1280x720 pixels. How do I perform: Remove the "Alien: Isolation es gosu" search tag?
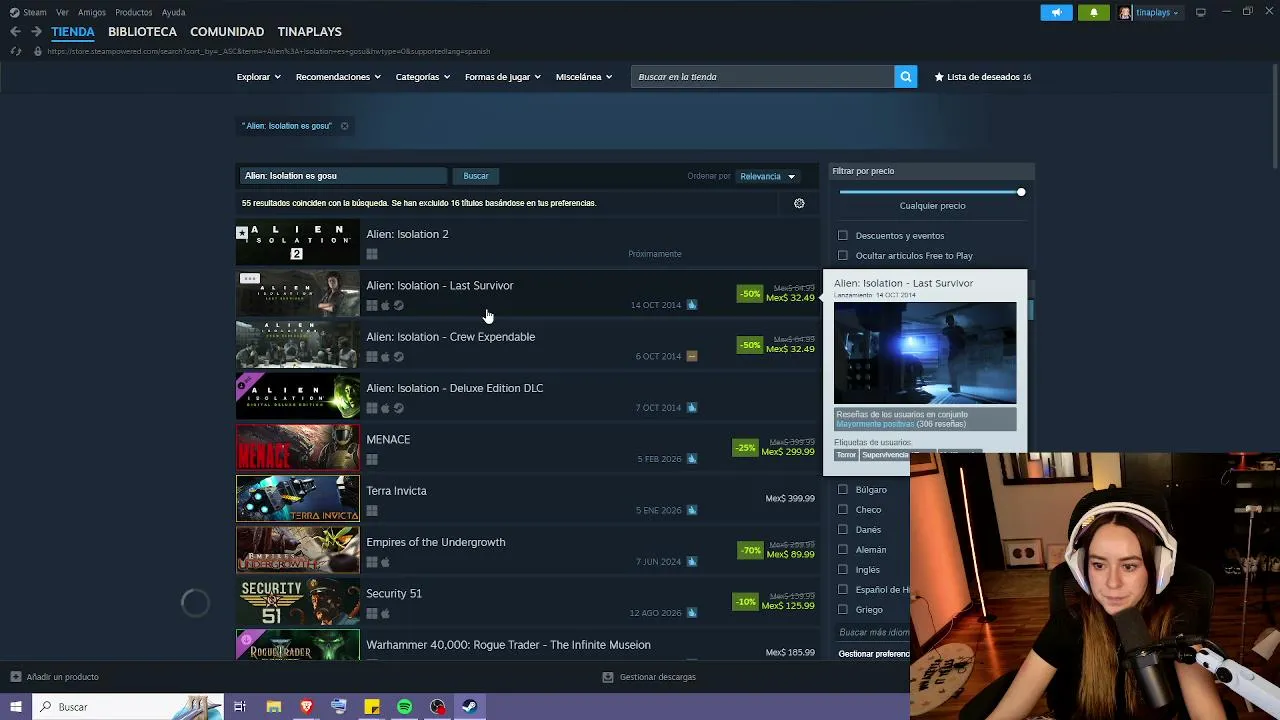(344, 126)
